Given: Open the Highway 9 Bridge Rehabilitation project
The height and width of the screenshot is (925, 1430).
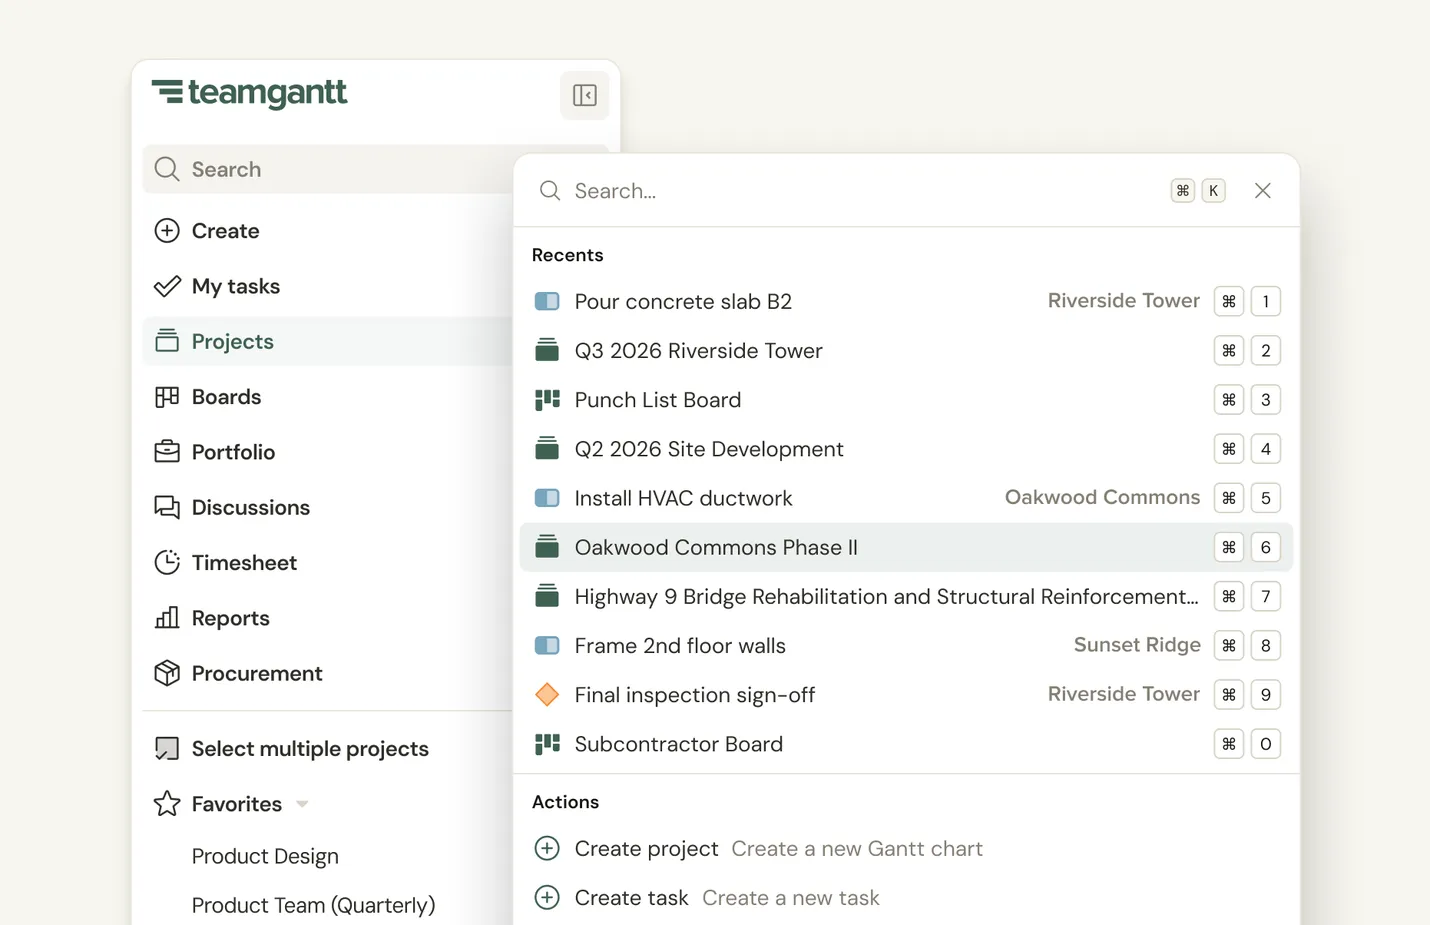Looking at the screenshot, I should (906, 596).
